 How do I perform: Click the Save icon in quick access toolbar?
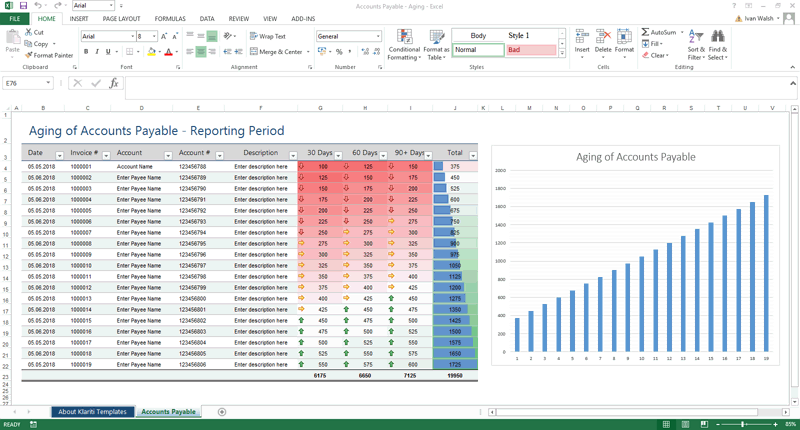23,6
